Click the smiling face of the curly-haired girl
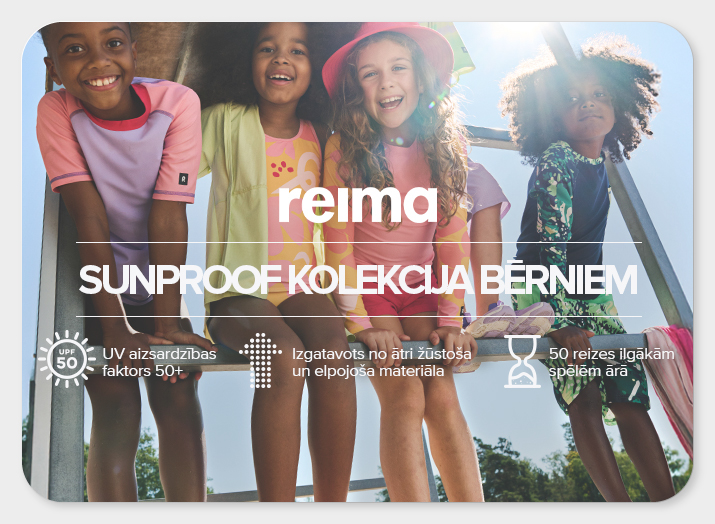 389,87
